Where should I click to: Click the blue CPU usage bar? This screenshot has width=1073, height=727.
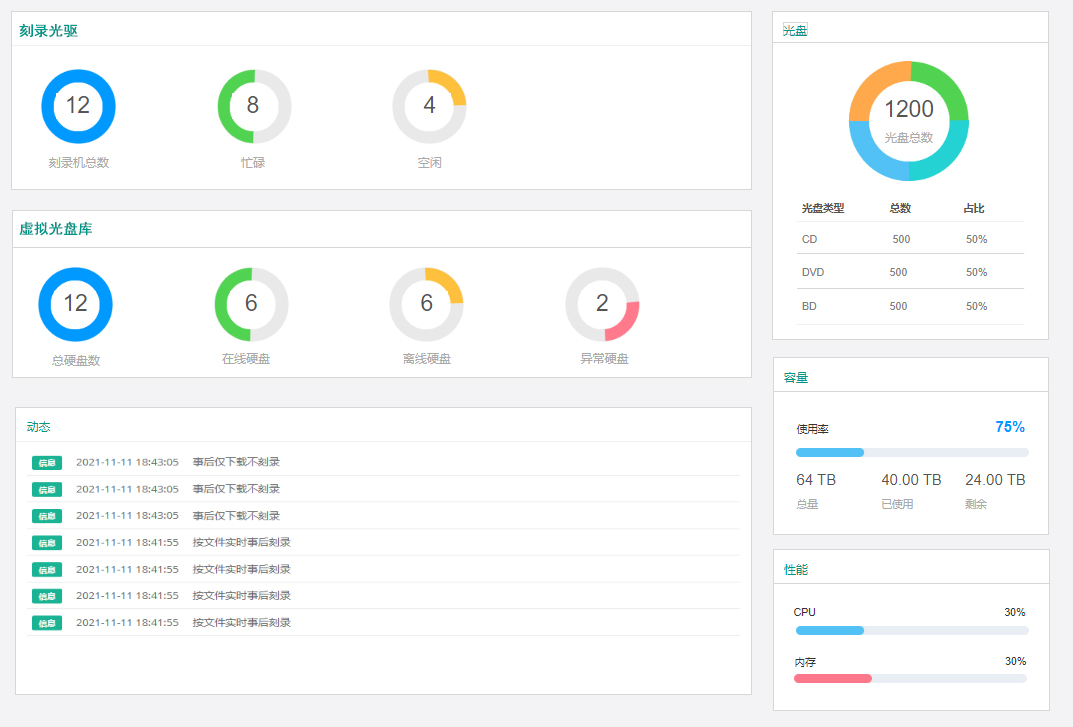pyautogui.click(x=911, y=630)
